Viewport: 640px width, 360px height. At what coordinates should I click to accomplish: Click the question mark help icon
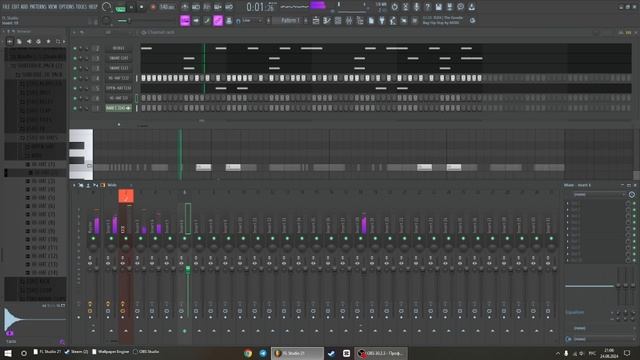(427, 7)
